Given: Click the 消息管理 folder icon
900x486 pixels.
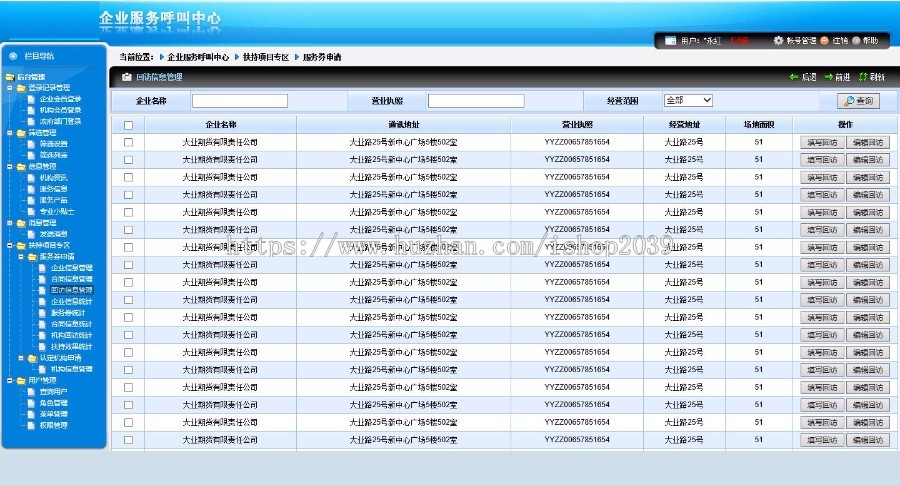Looking at the screenshot, I should (x=21, y=223).
